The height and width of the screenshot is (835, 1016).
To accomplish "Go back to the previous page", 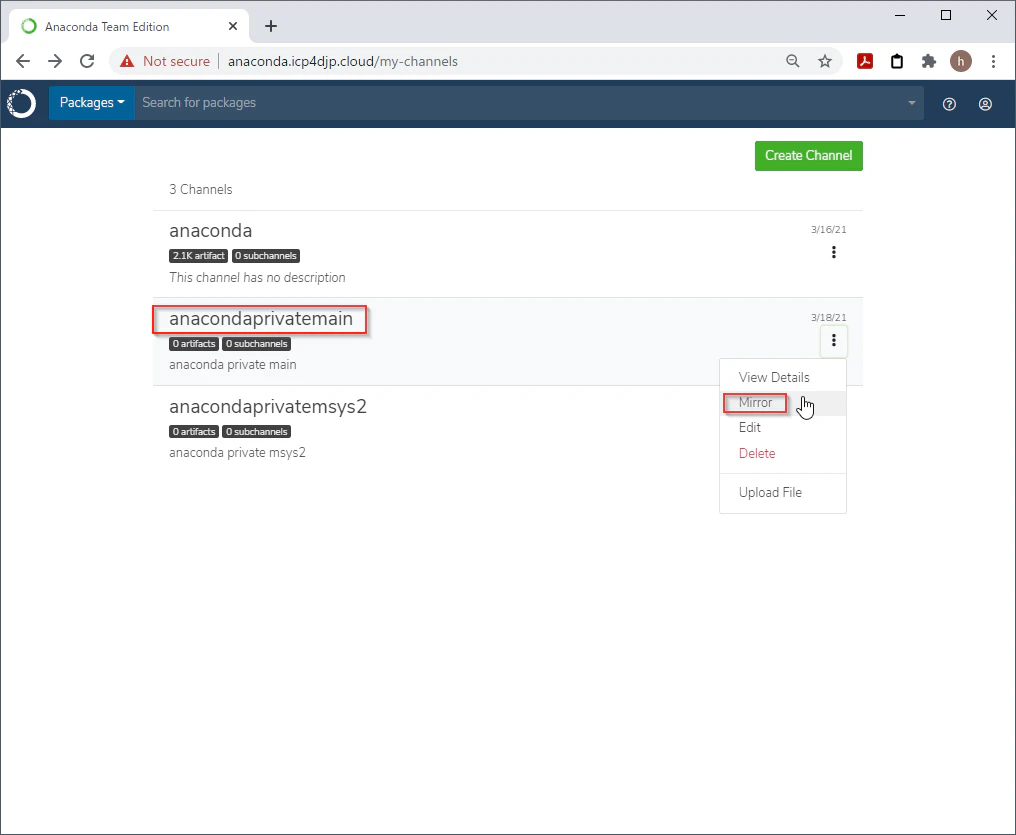I will point(23,61).
